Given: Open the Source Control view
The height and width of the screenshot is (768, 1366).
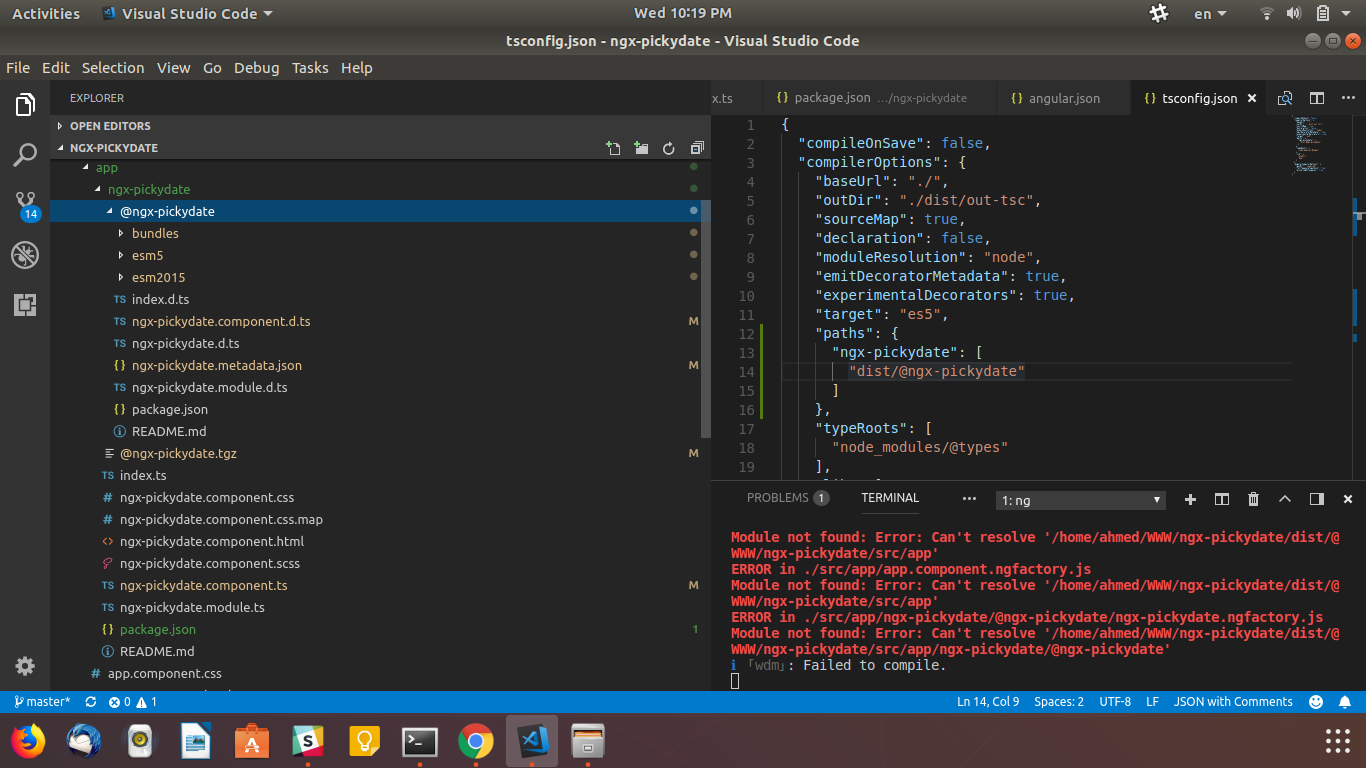Looking at the screenshot, I should 25,205.
